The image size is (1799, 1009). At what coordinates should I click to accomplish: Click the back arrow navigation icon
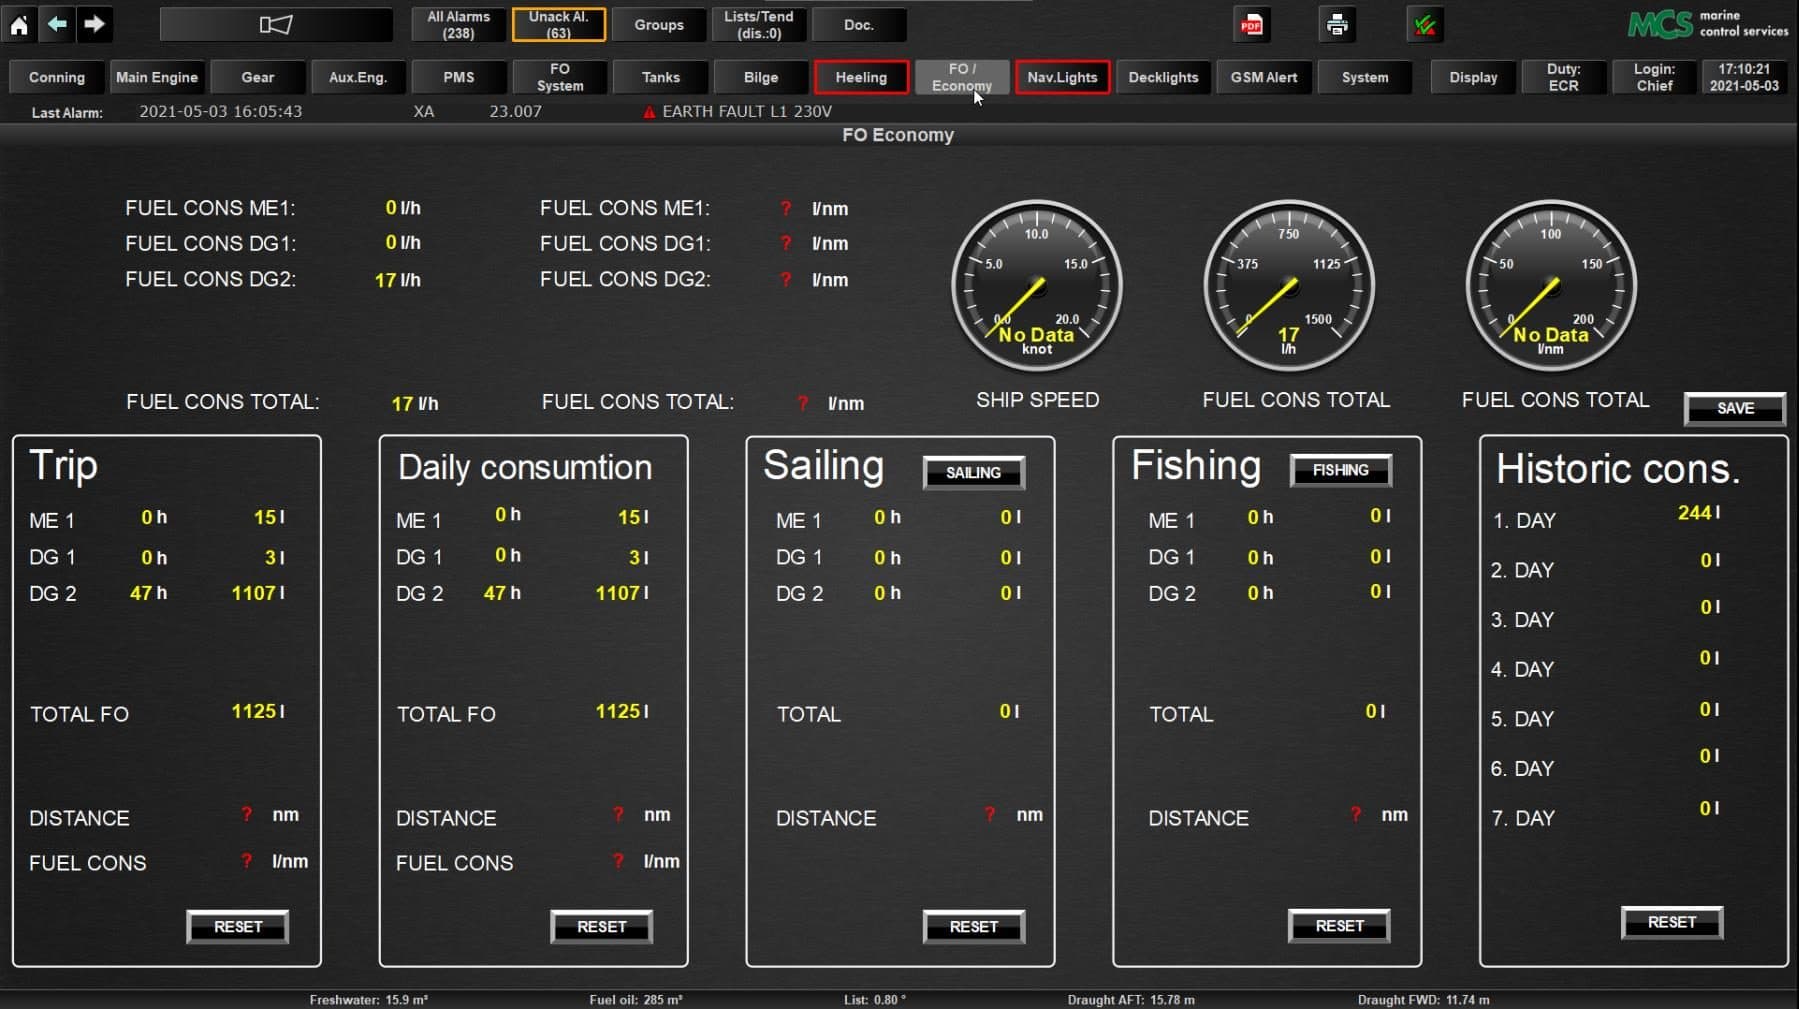click(57, 25)
